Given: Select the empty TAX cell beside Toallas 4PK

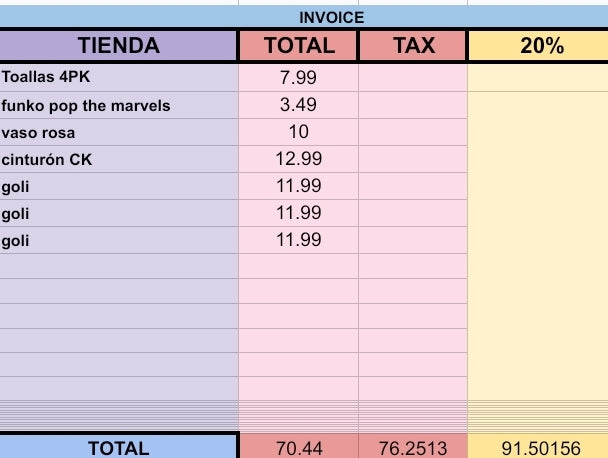Looking at the screenshot, I should [412, 78].
